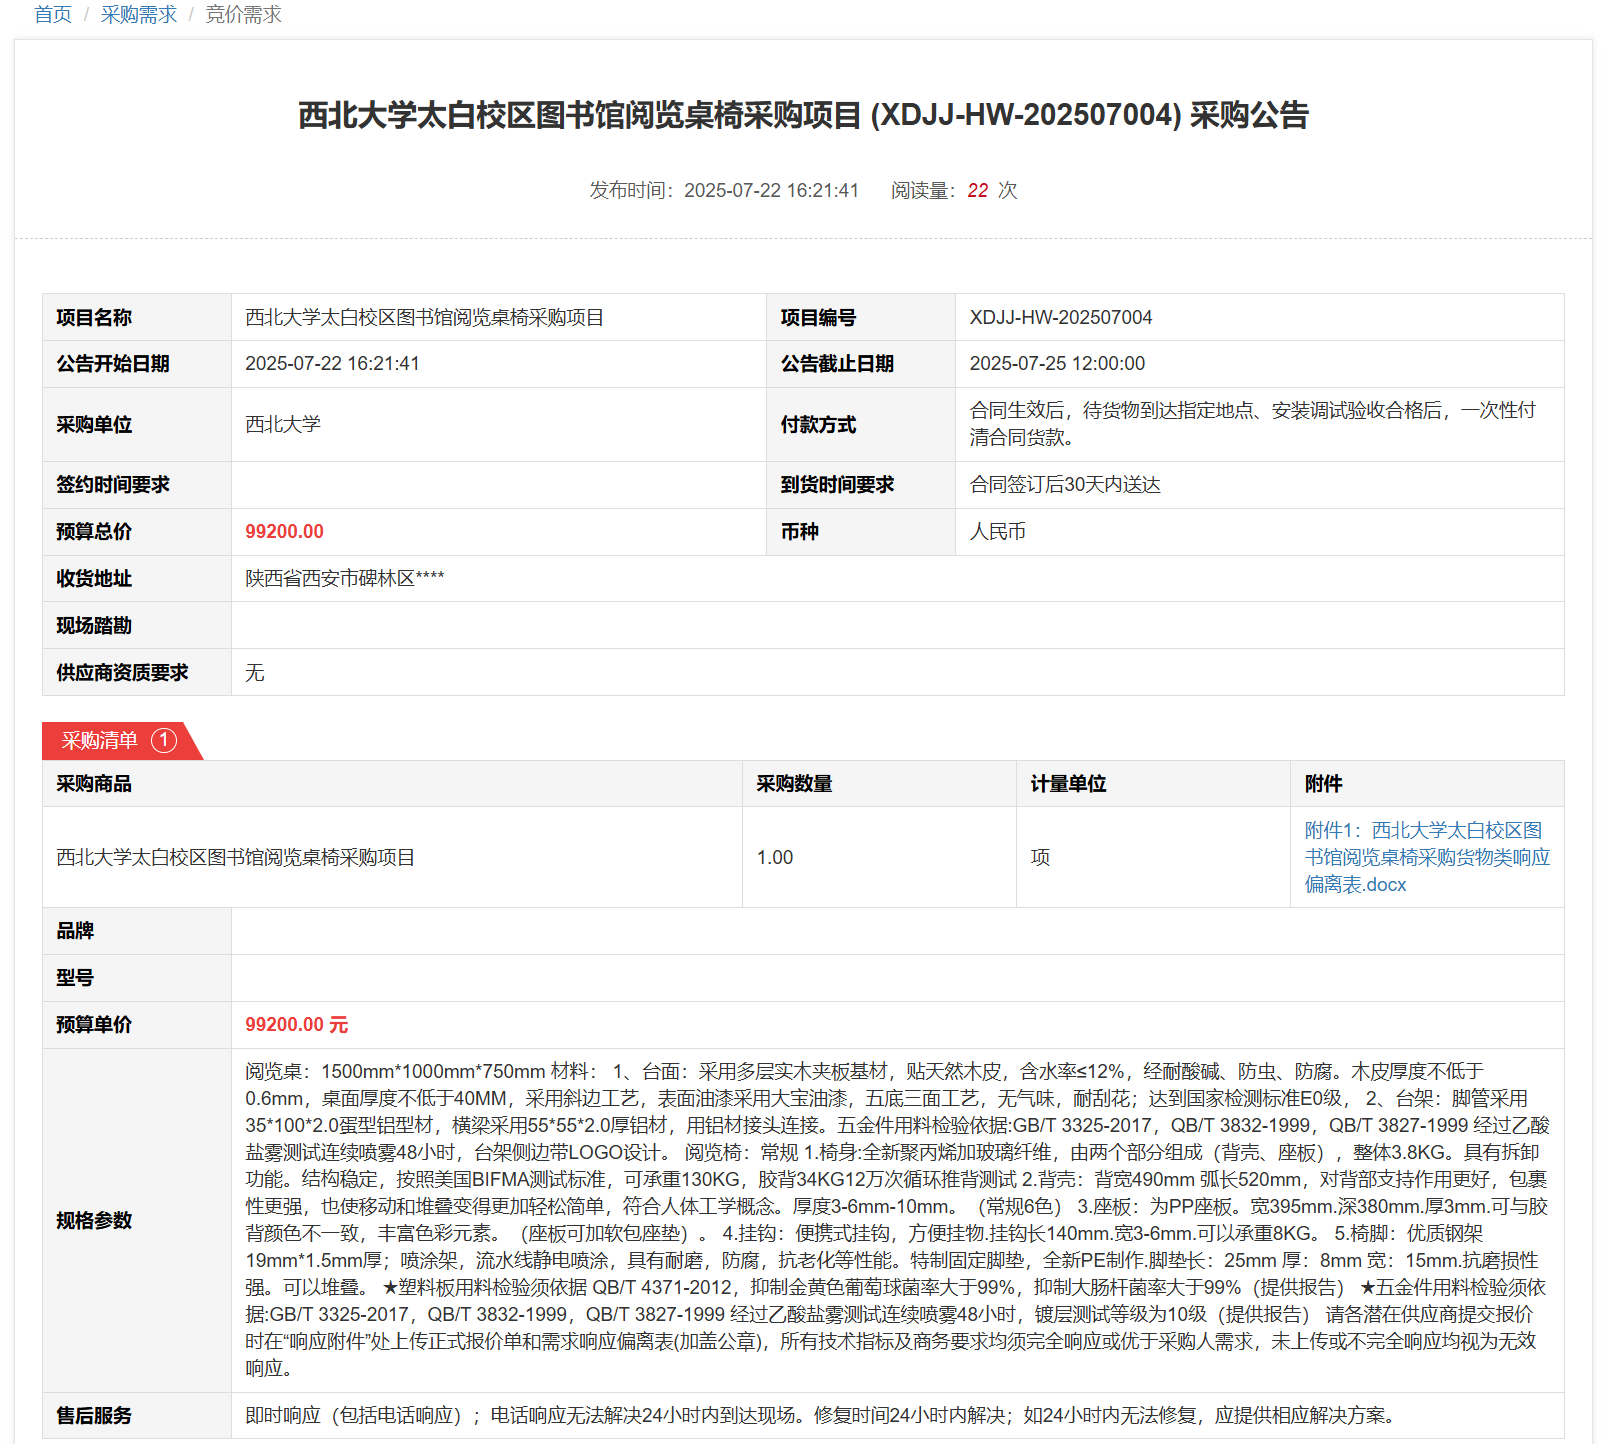The width and height of the screenshot is (1603, 1444).
Task: Click the announcement title heading
Action: click(802, 116)
